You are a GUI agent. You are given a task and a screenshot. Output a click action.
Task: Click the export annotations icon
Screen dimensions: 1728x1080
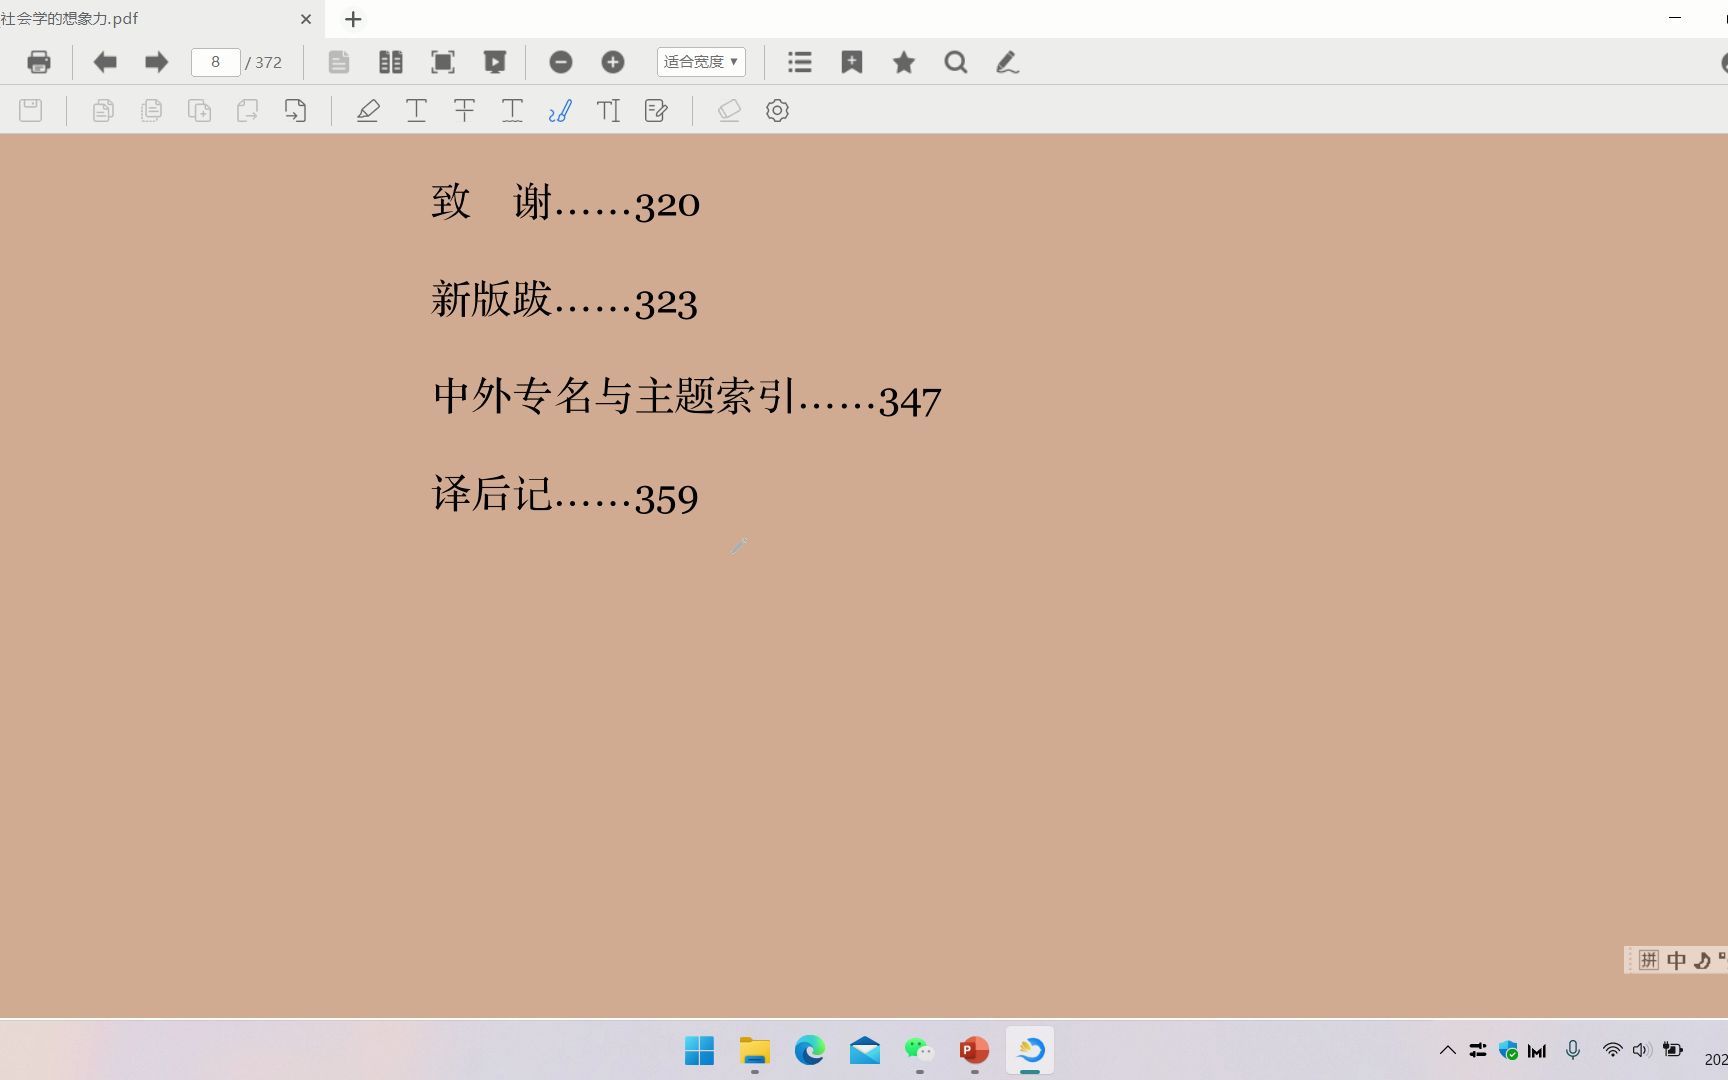(295, 110)
